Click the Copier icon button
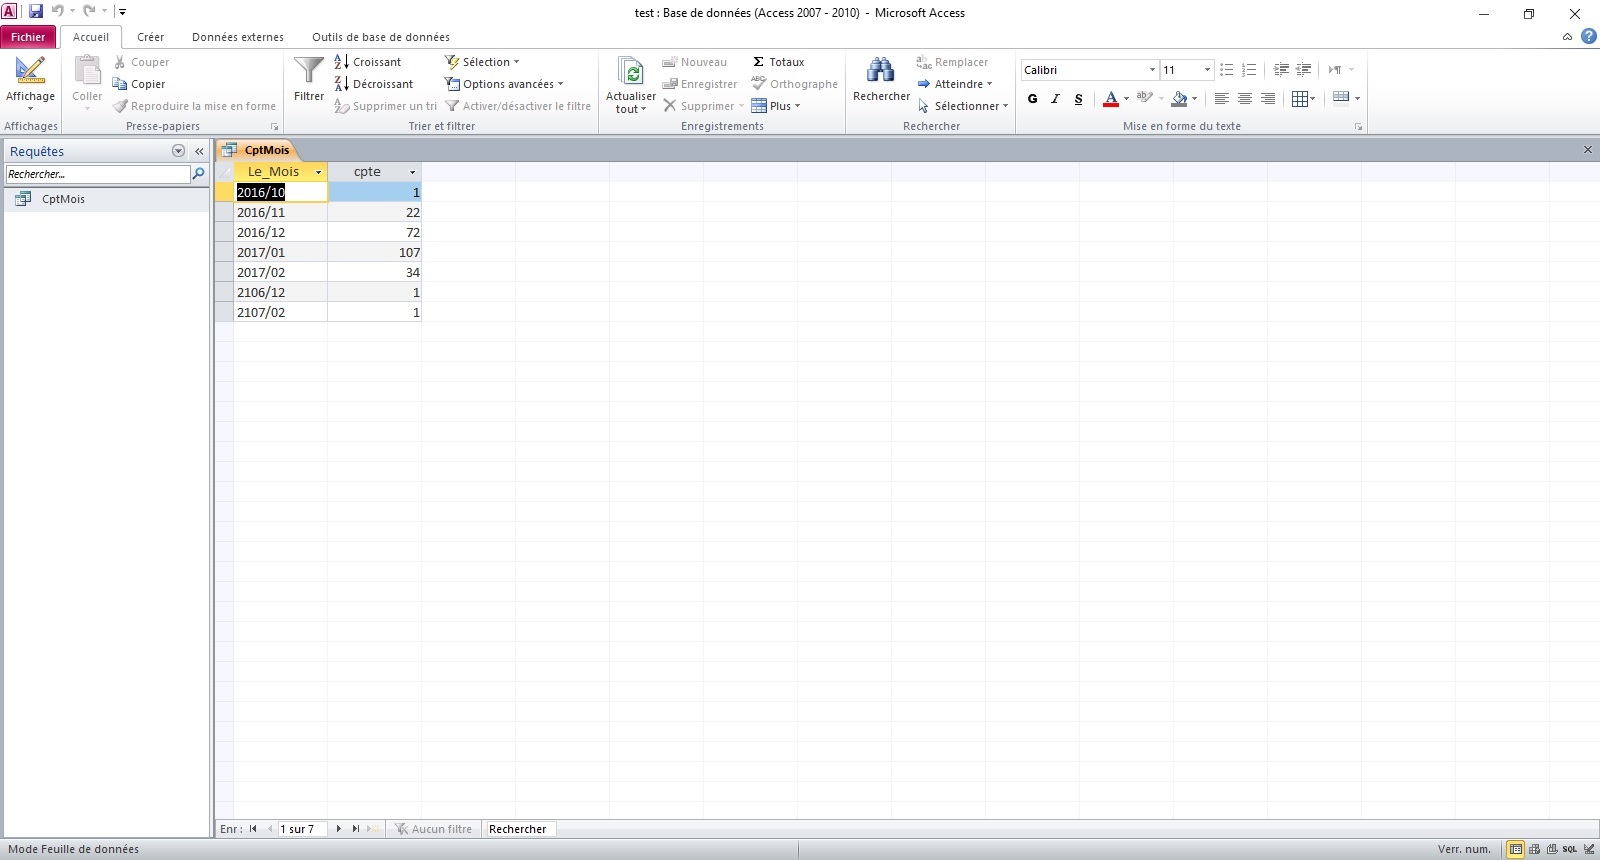Image resolution: width=1600 pixels, height=860 pixels. (120, 84)
